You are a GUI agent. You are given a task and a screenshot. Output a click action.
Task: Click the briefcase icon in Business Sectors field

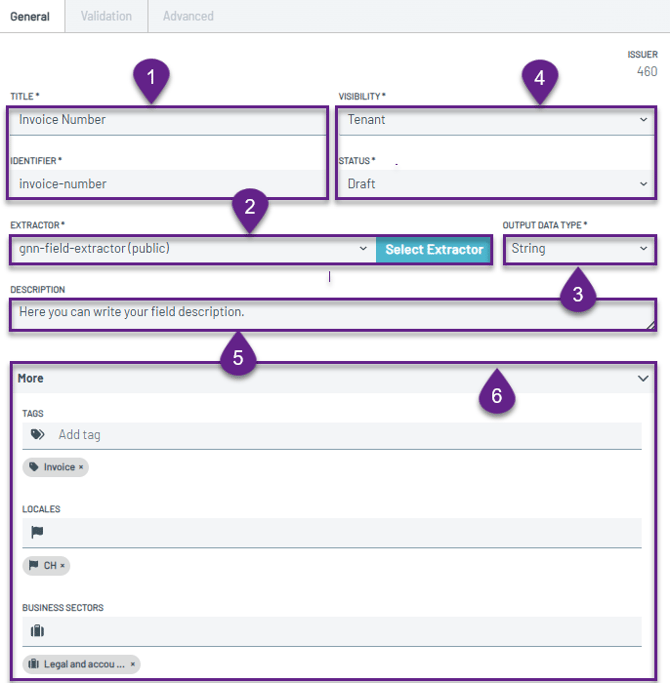tap(37, 630)
